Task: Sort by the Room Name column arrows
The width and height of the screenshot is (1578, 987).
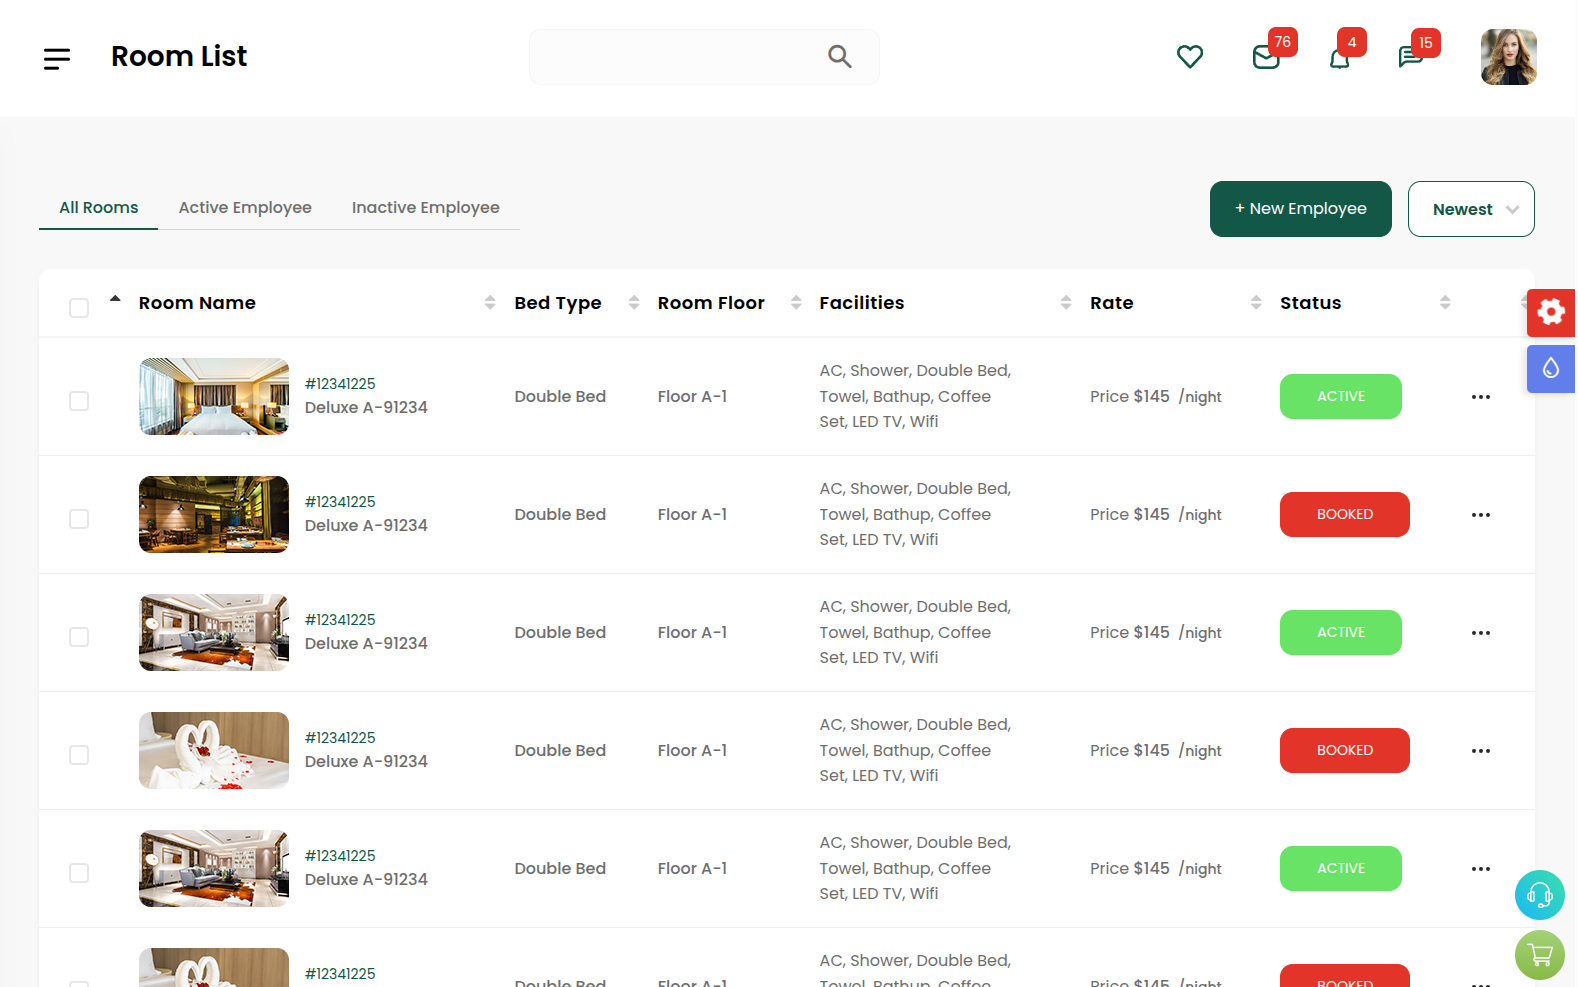Action: coord(490,302)
